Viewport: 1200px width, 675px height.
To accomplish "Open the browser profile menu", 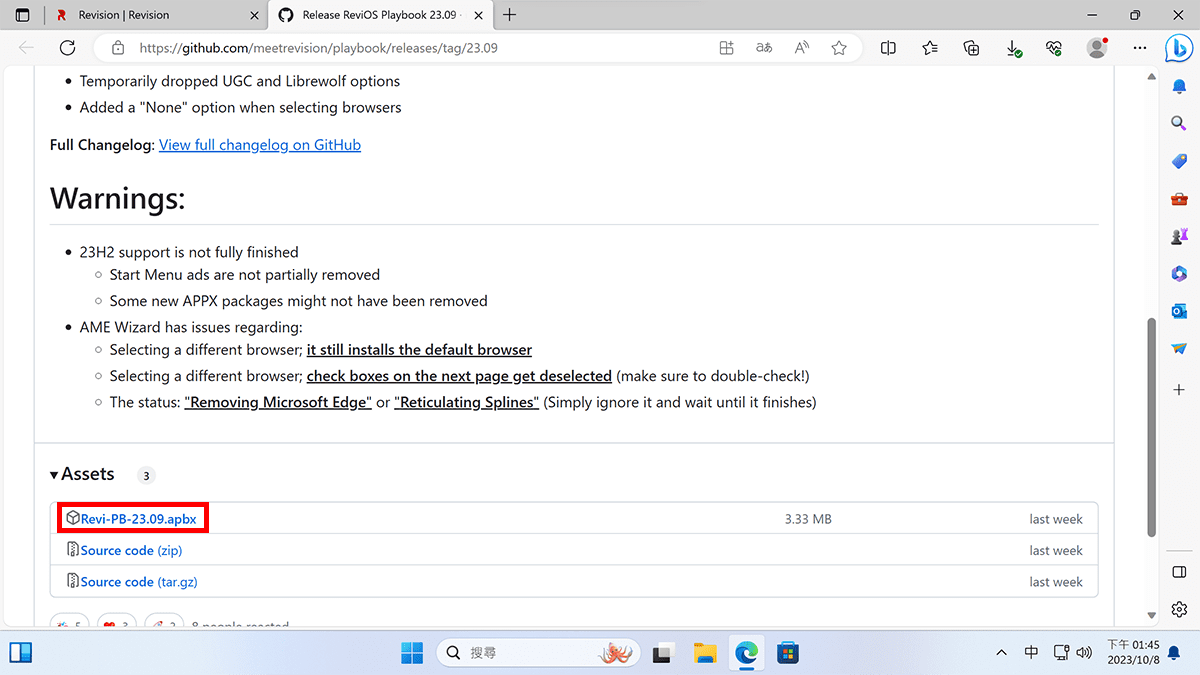I will pyautogui.click(x=1096, y=47).
